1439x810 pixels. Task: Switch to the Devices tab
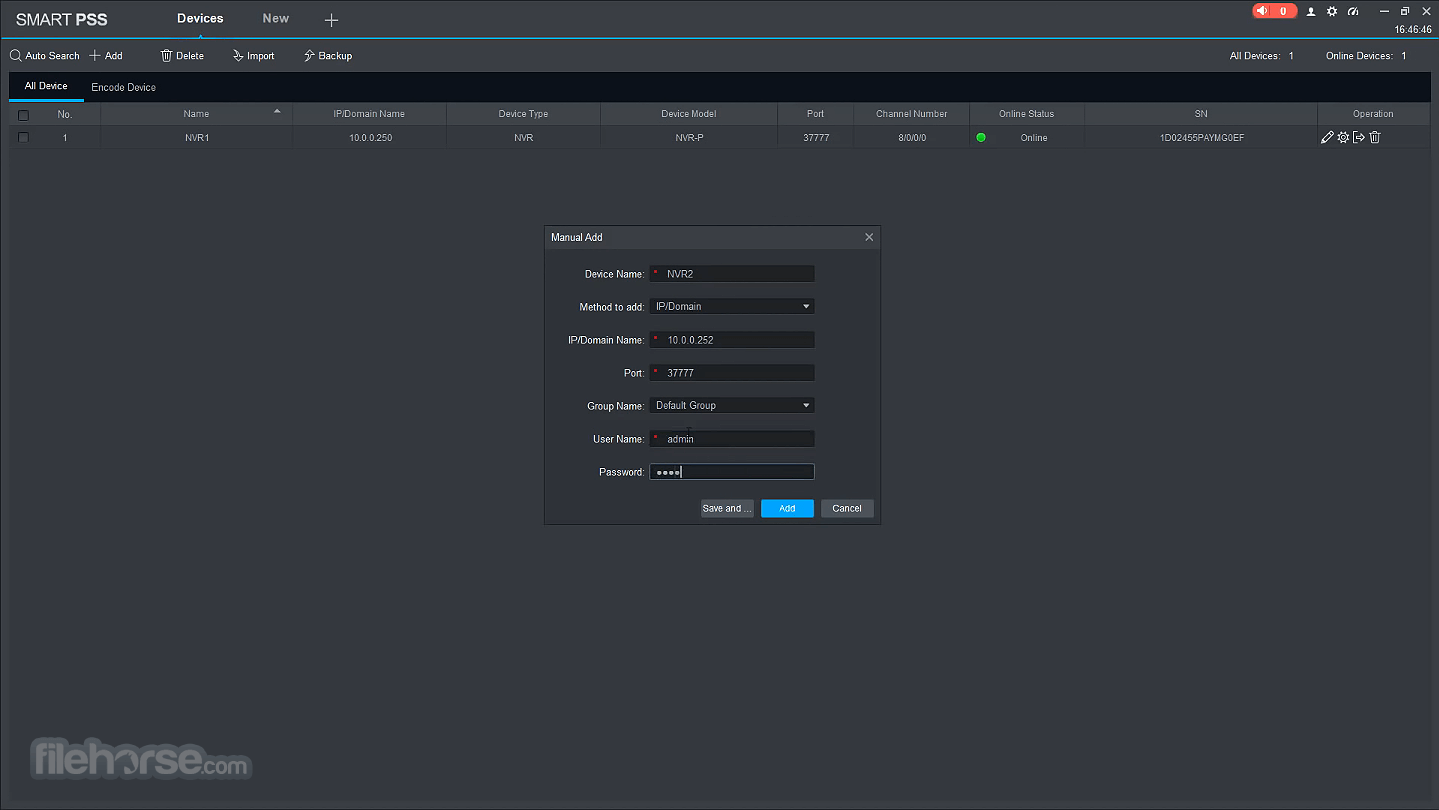click(200, 18)
